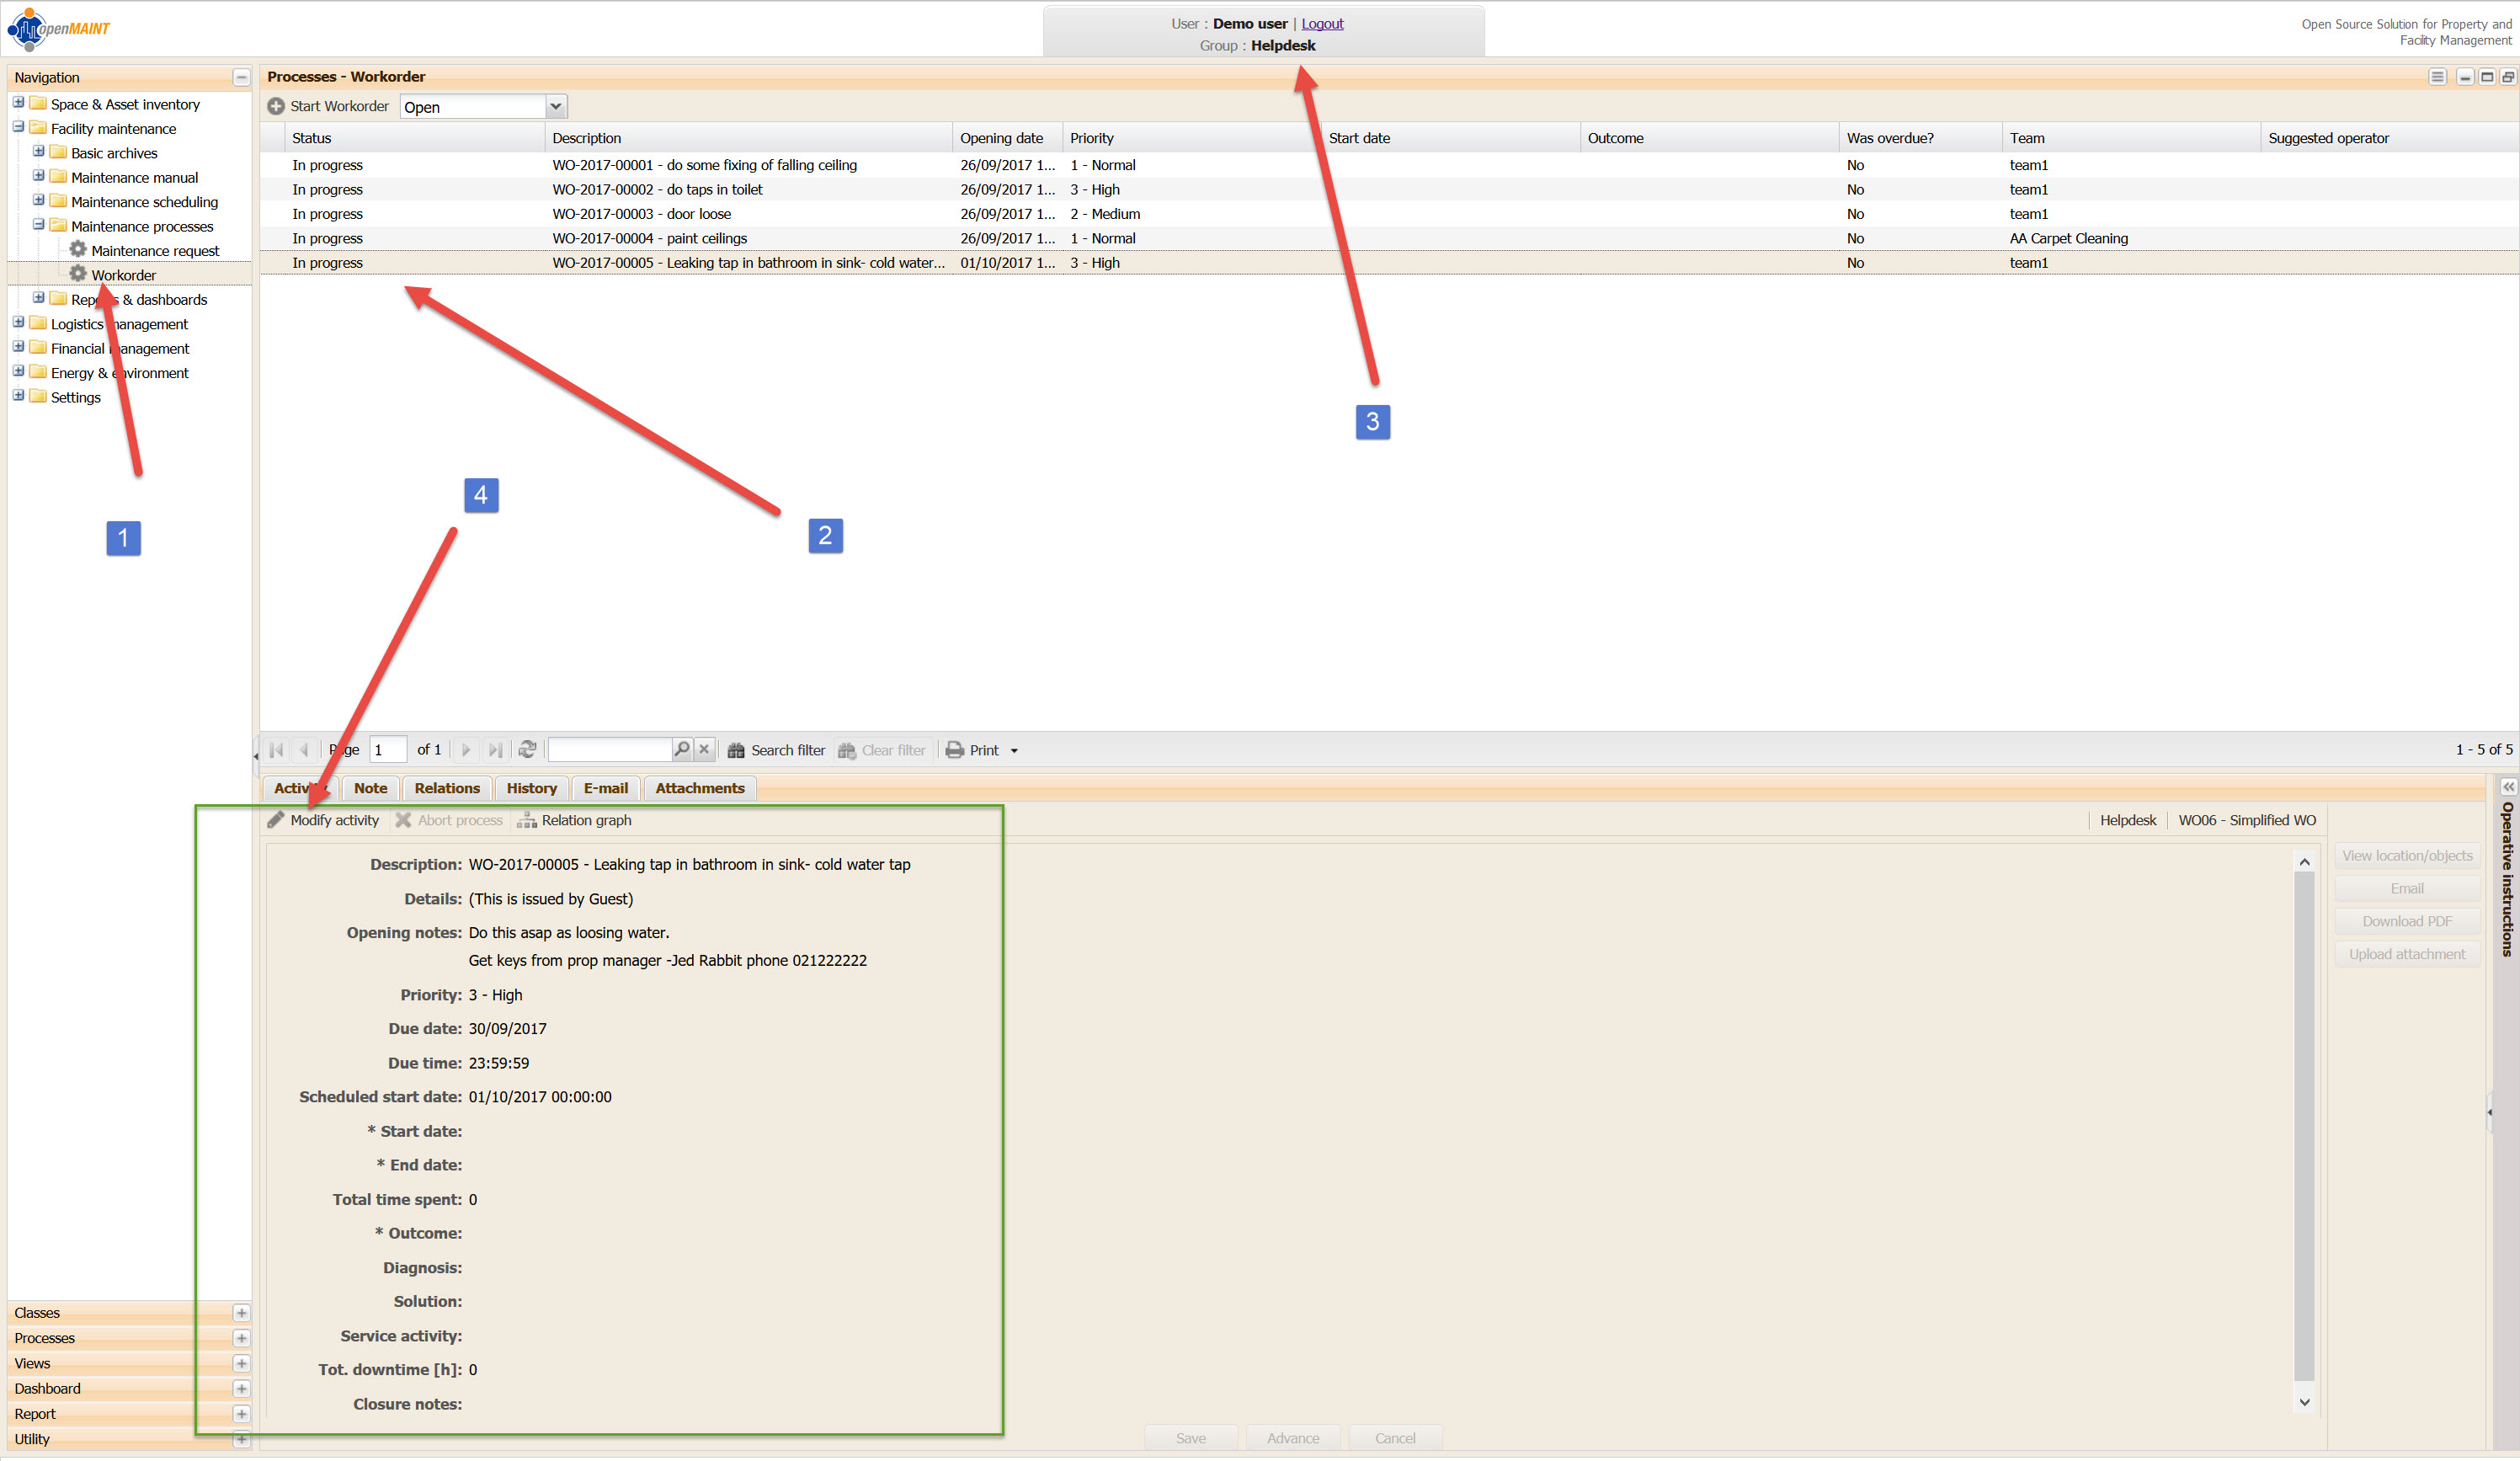Switch to the History tab
The image size is (2520, 1461).
[x=531, y=788]
